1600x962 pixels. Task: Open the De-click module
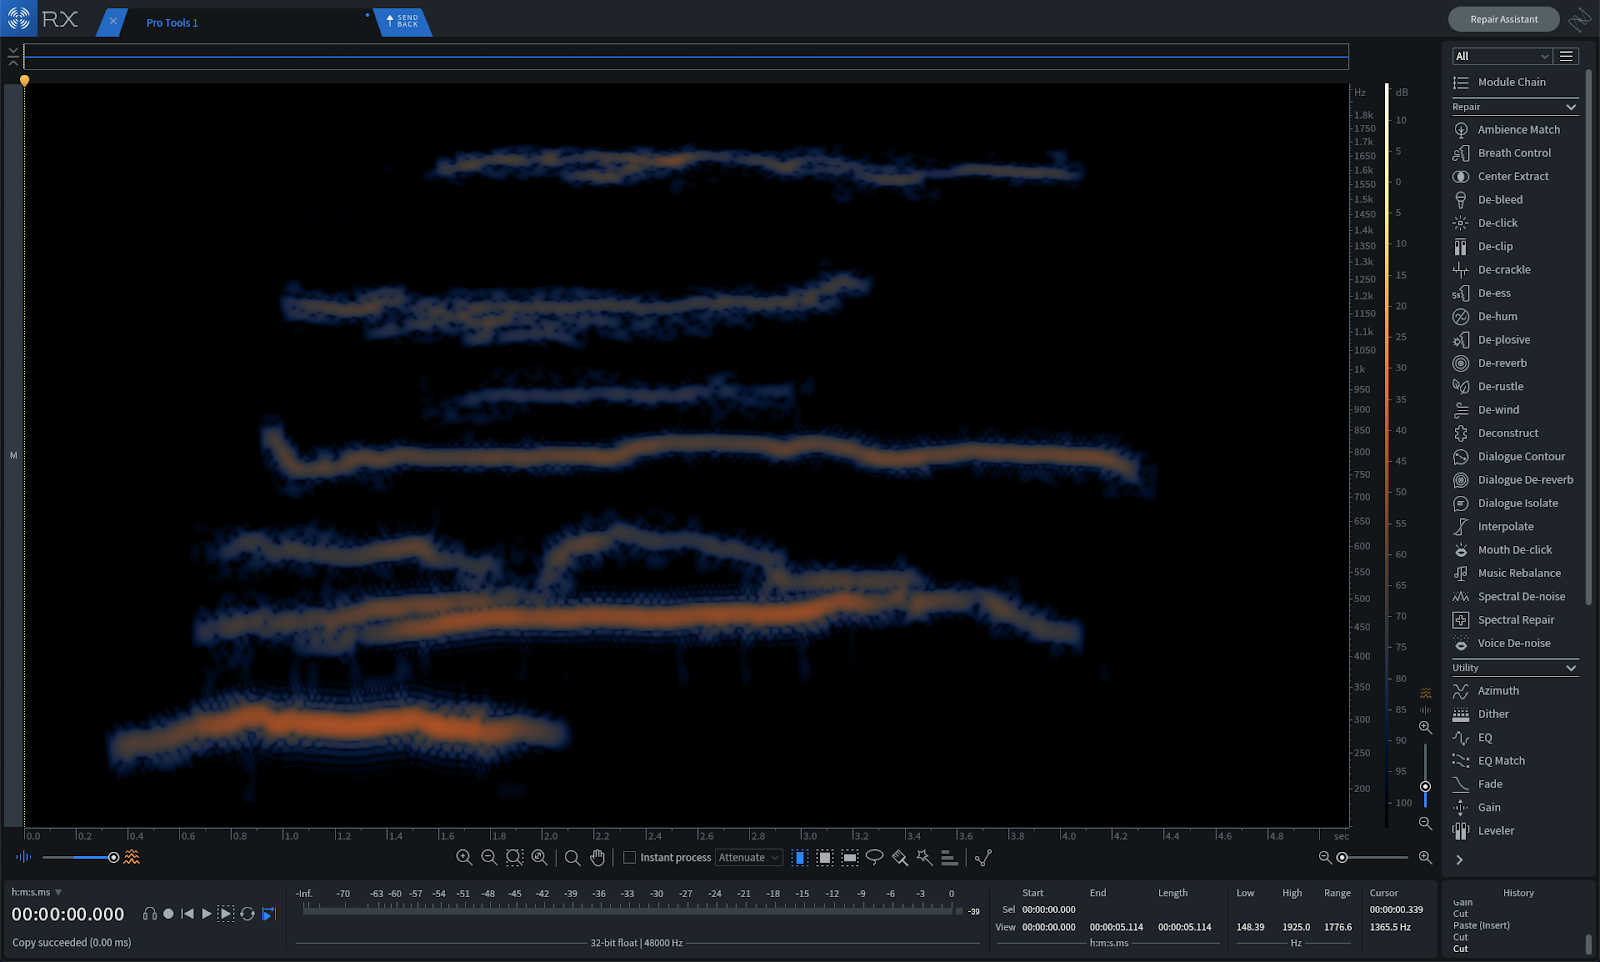point(1515,223)
